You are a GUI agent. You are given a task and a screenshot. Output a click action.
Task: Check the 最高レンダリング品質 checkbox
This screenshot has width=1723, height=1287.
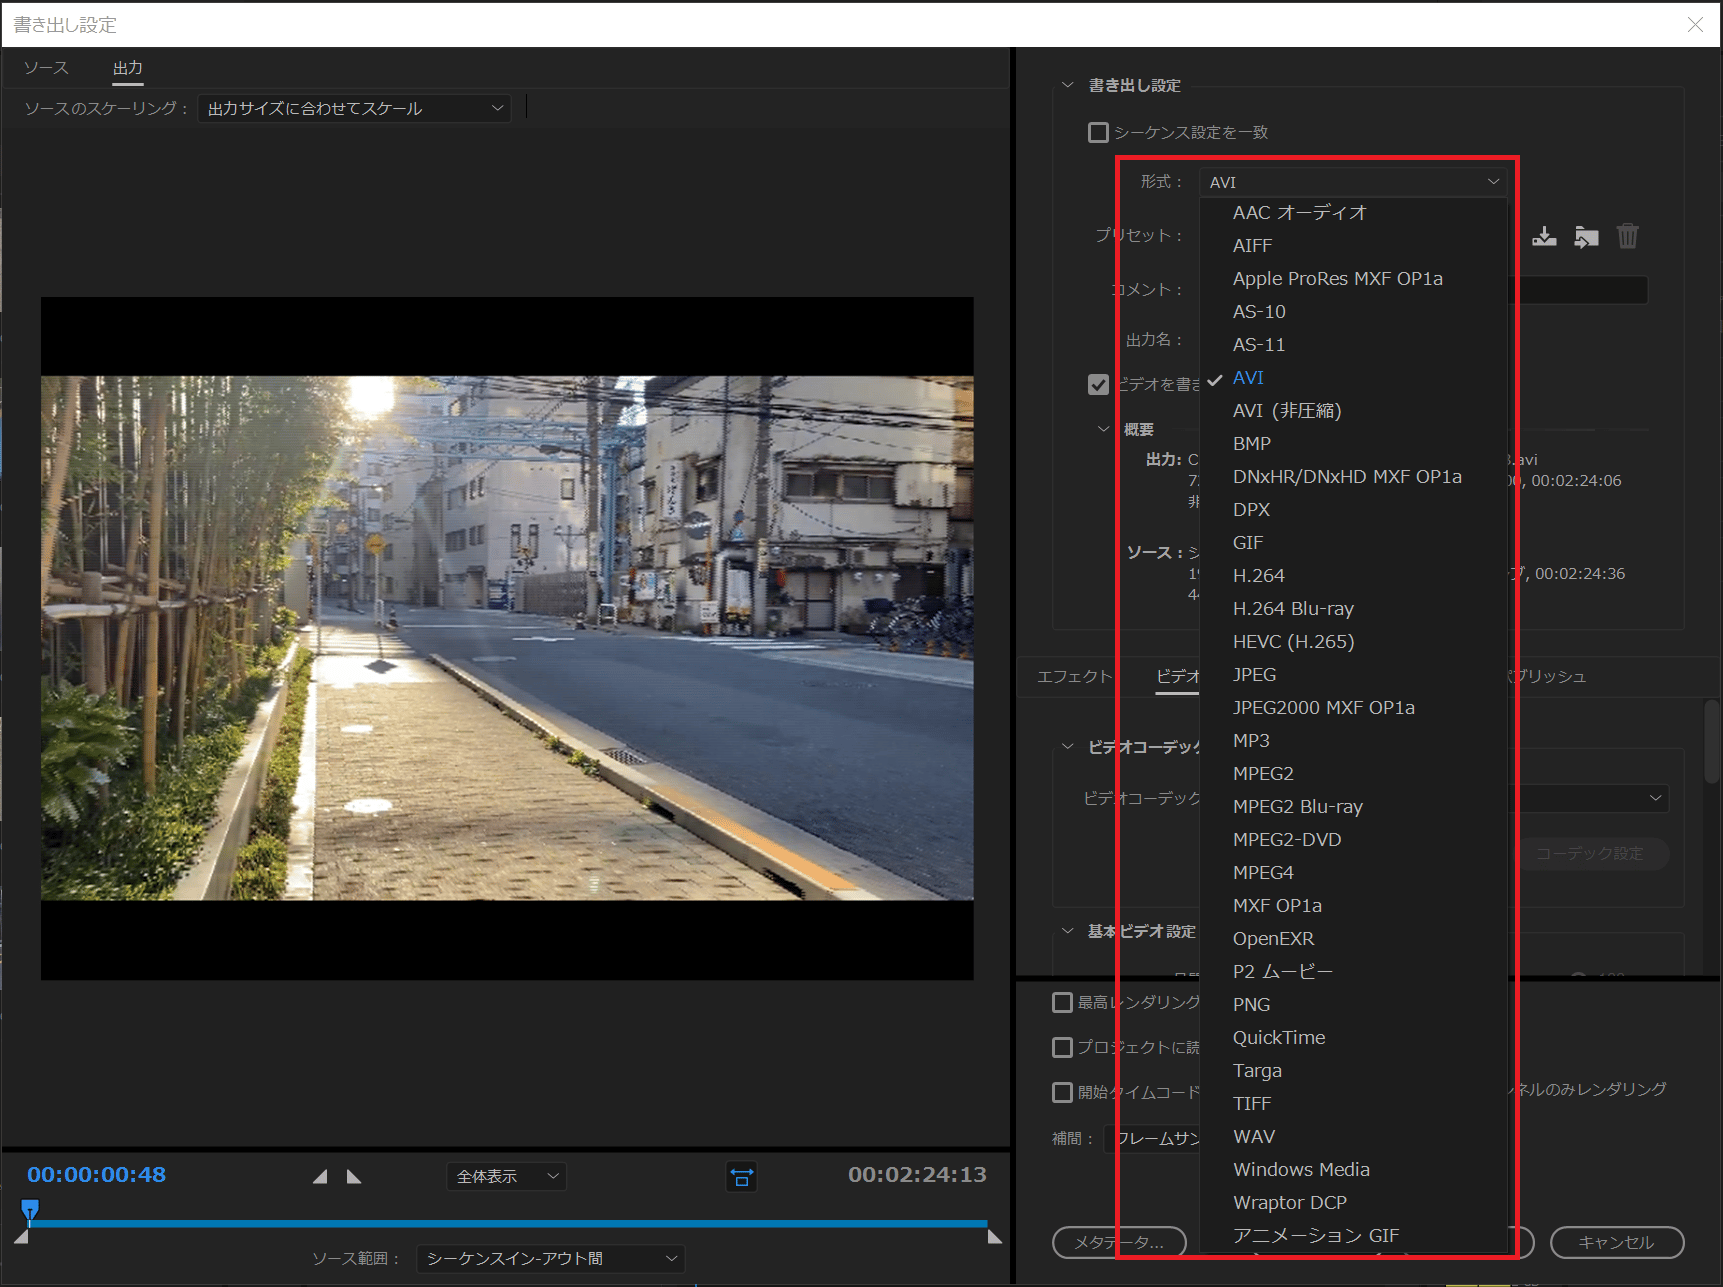[x=1063, y=1002]
